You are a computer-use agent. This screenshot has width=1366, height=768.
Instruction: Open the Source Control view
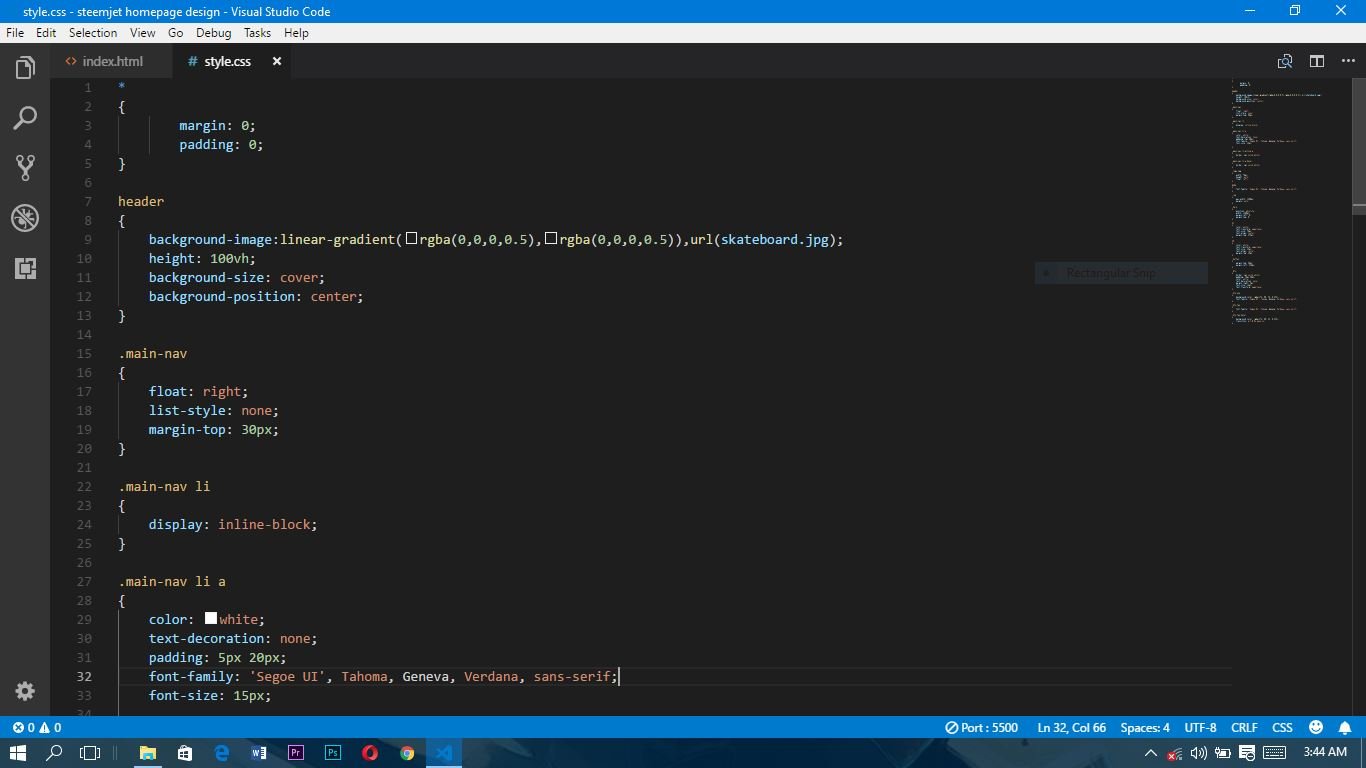point(25,168)
